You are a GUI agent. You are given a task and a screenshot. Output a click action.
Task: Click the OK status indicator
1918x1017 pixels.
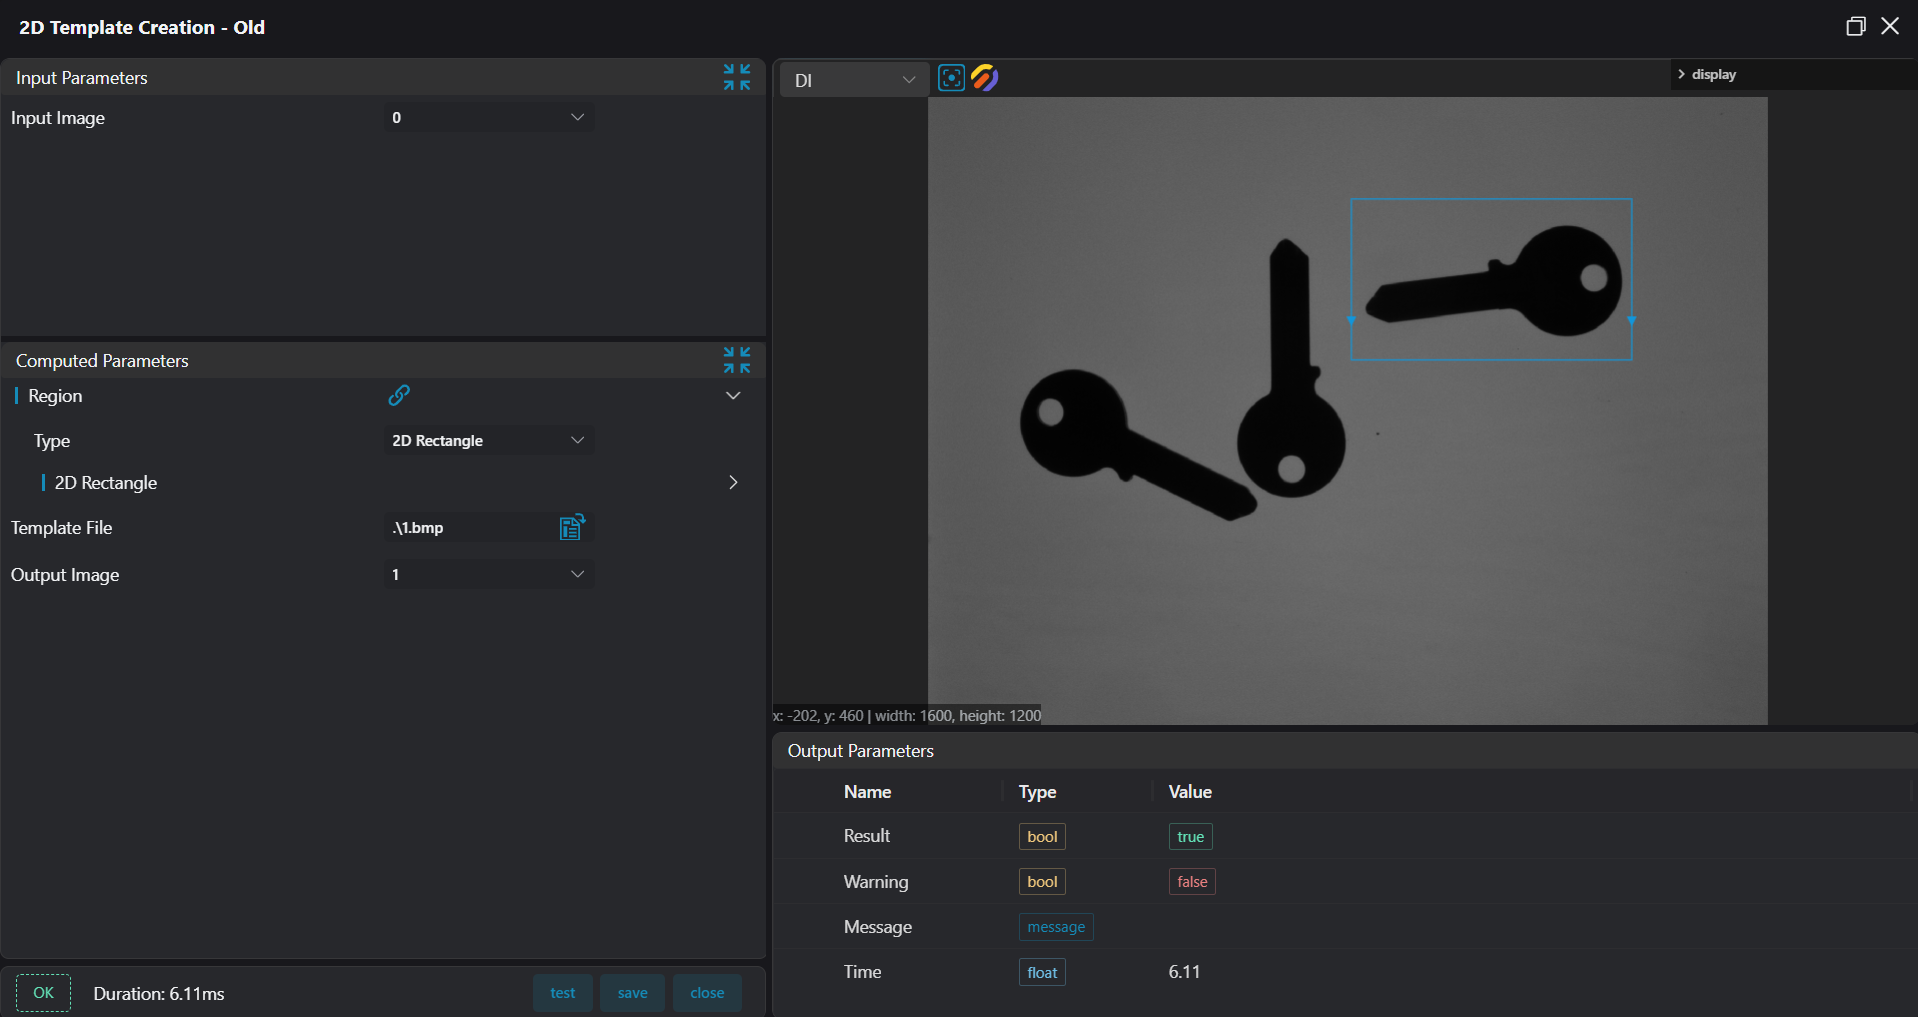tap(43, 993)
